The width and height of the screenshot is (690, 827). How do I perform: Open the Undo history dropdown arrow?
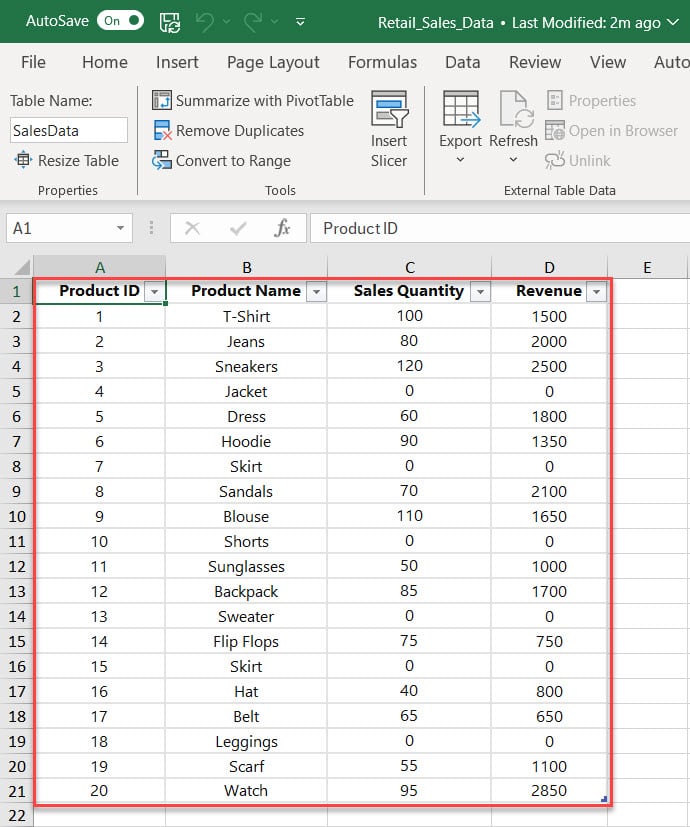226,22
